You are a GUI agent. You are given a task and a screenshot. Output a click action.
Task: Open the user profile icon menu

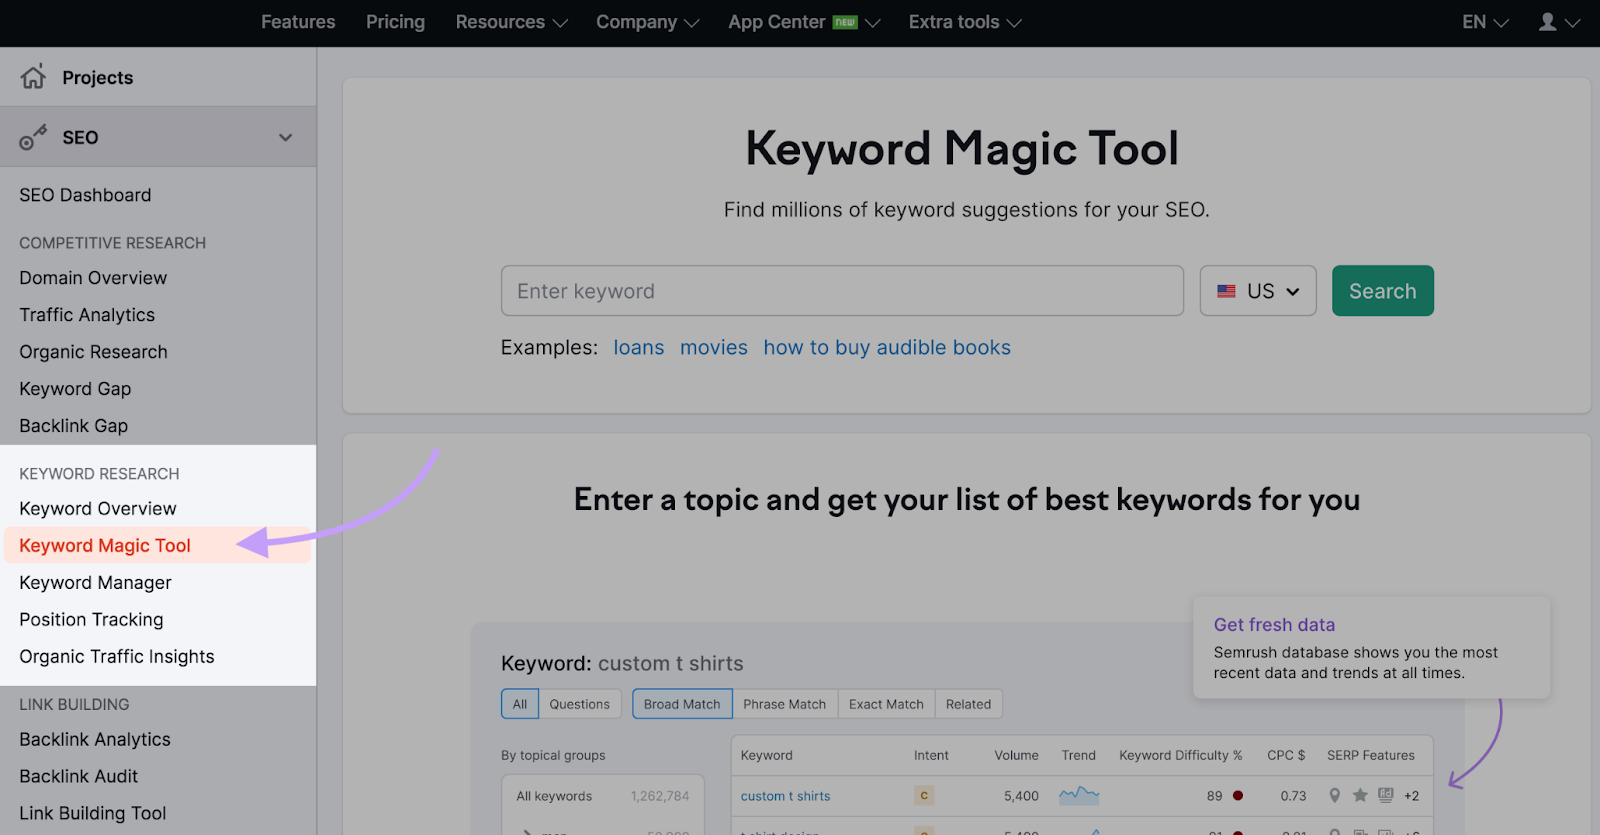1557,22
